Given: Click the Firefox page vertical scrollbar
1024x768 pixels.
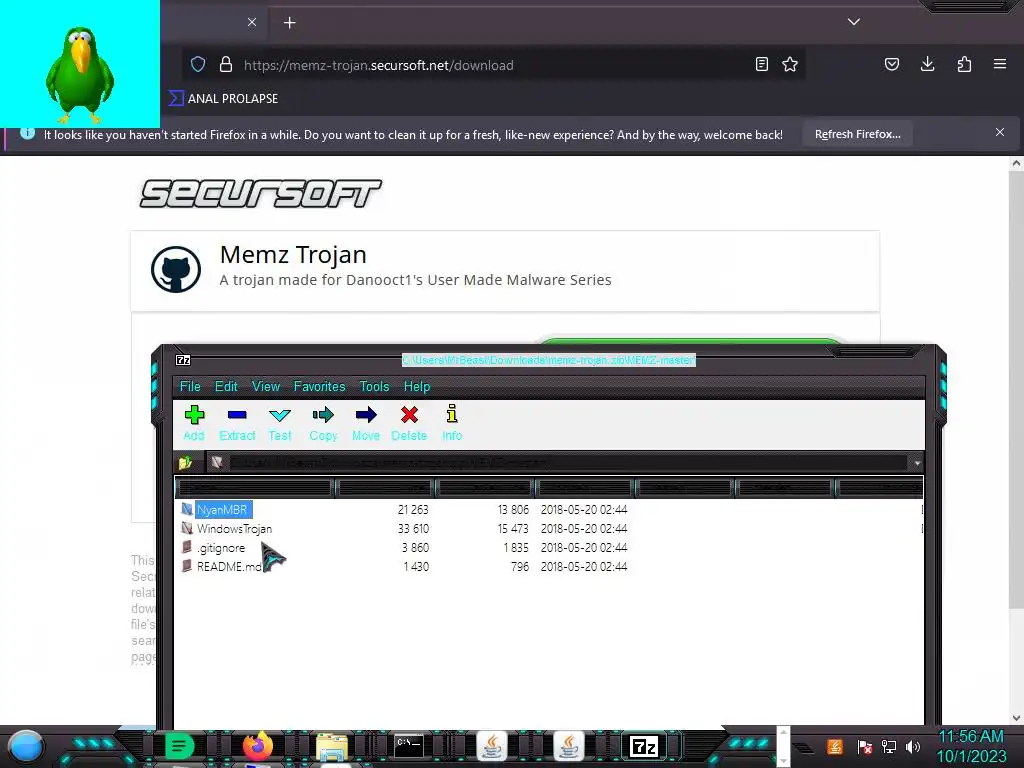Looking at the screenshot, I should (x=1016, y=441).
